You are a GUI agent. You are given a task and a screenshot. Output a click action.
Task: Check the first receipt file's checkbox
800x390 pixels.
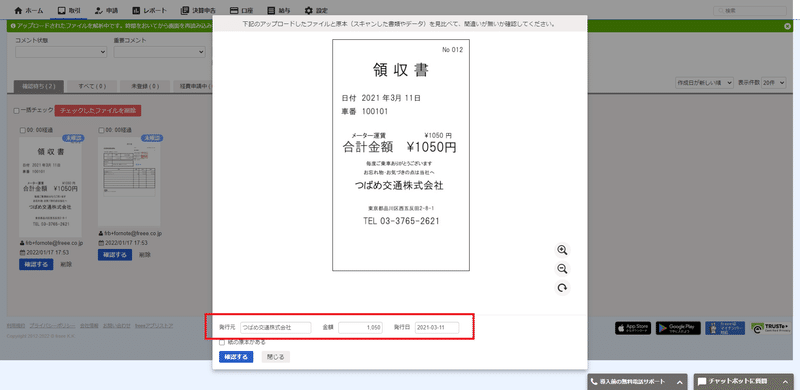[x=22, y=131]
